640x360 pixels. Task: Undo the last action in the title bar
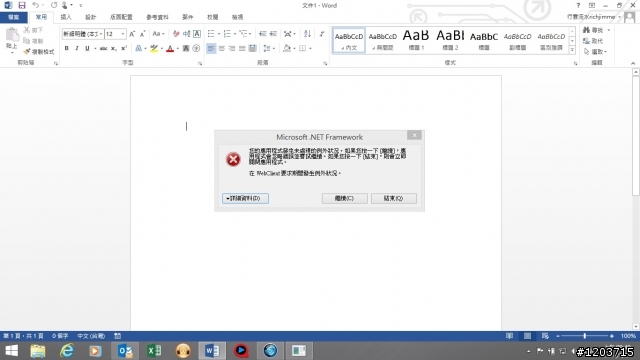point(36,5)
